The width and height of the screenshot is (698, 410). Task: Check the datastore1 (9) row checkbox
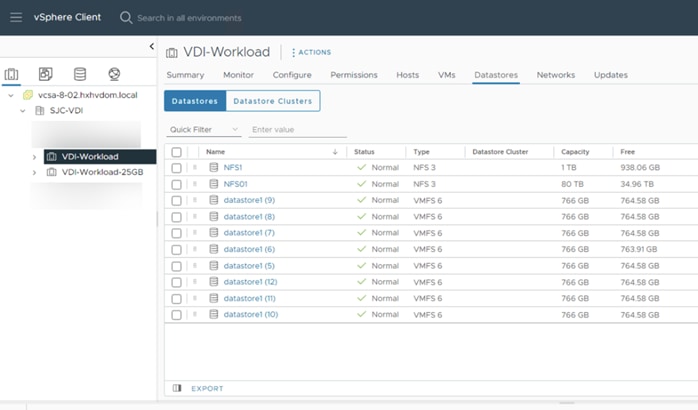coord(176,201)
